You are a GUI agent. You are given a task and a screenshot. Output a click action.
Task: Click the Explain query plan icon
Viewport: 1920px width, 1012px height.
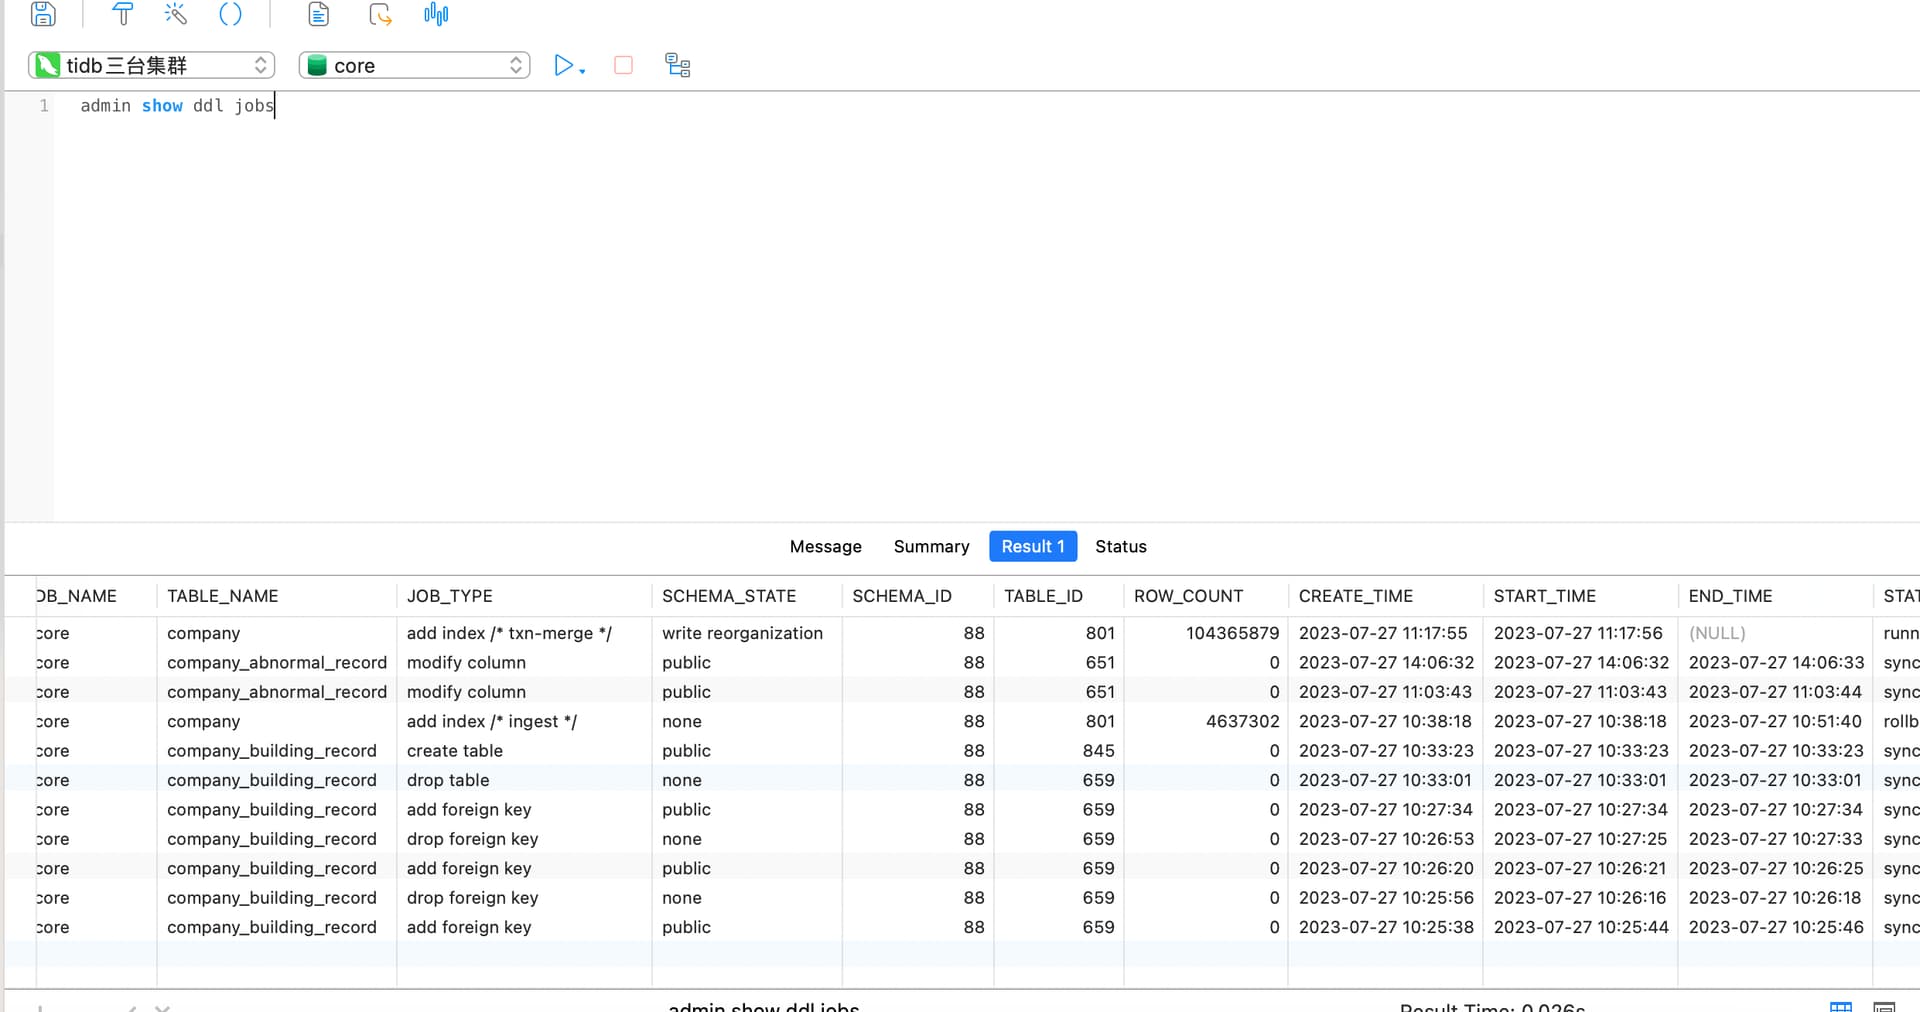[678, 65]
